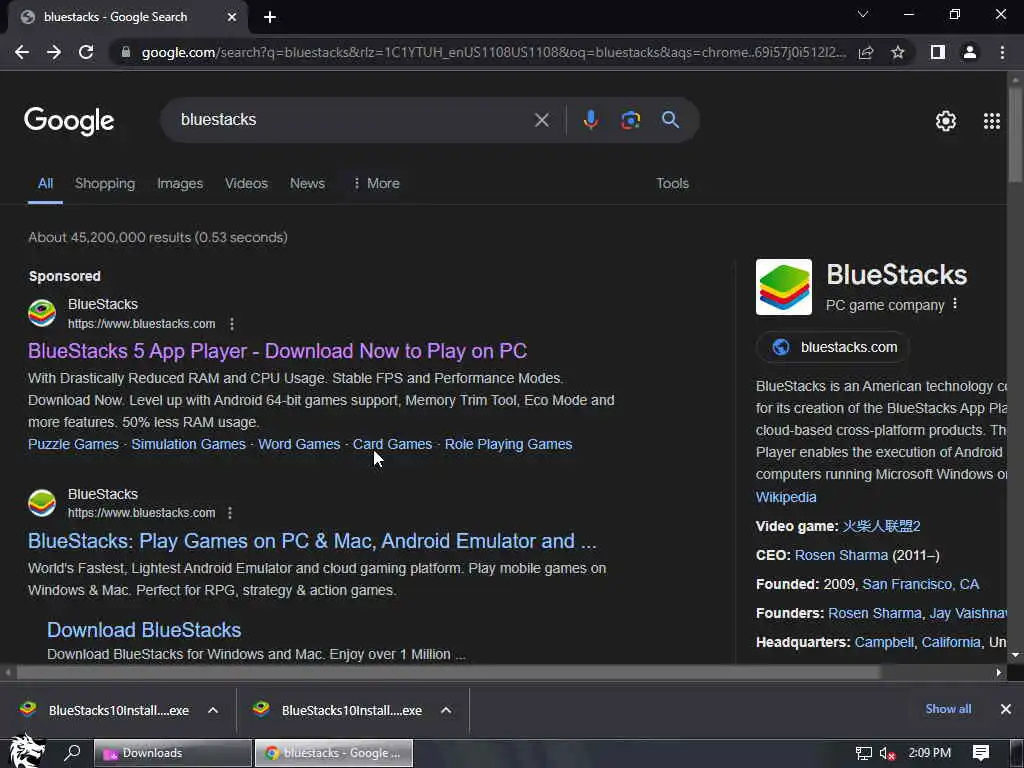The width and height of the screenshot is (1024, 768).
Task: Clear the search box text
Action: pyautogui.click(x=541, y=120)
